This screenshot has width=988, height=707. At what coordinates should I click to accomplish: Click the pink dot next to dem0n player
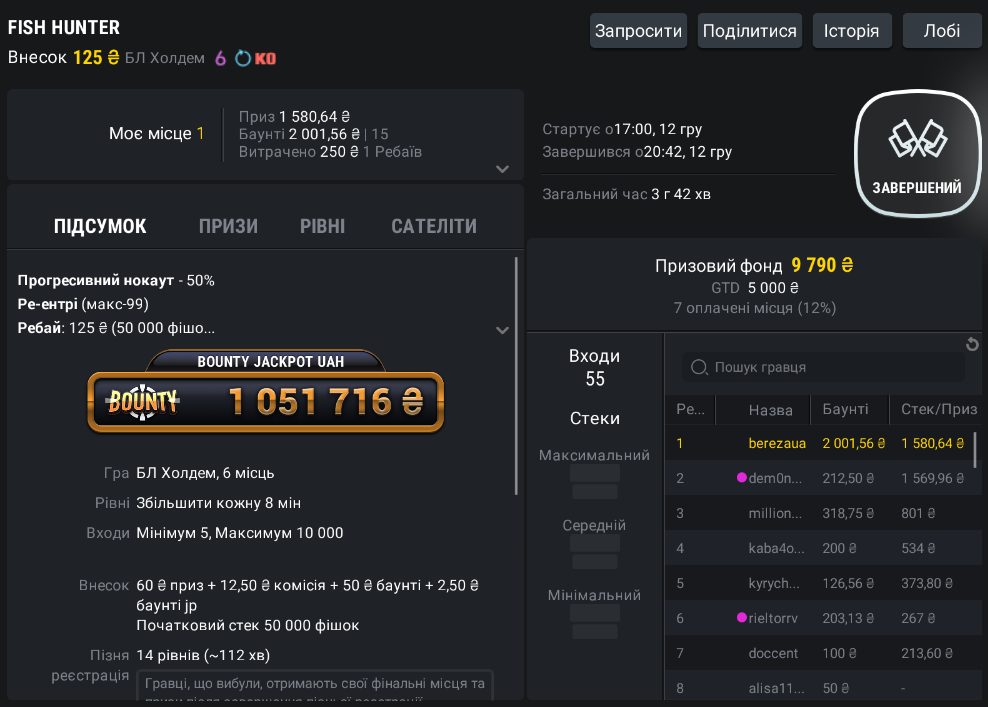pos(742,478)
